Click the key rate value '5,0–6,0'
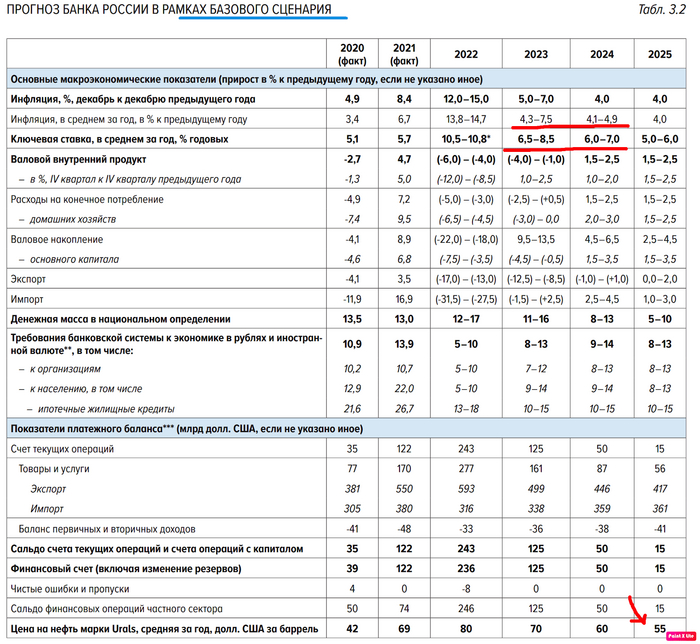Image resolution: width=700 pixels, height=644 pixels. coord(660,139)
